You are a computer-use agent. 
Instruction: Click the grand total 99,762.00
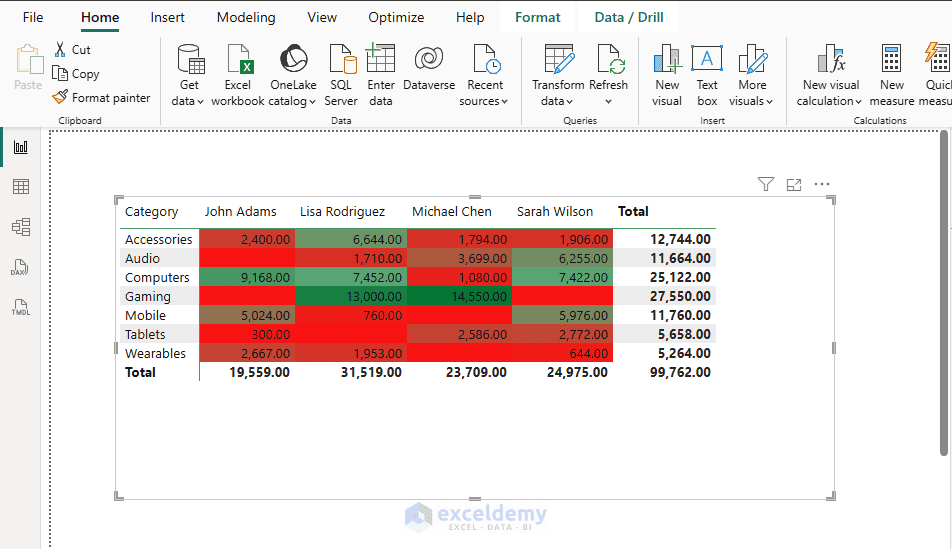pyautogui.click(x=680, y=372)
